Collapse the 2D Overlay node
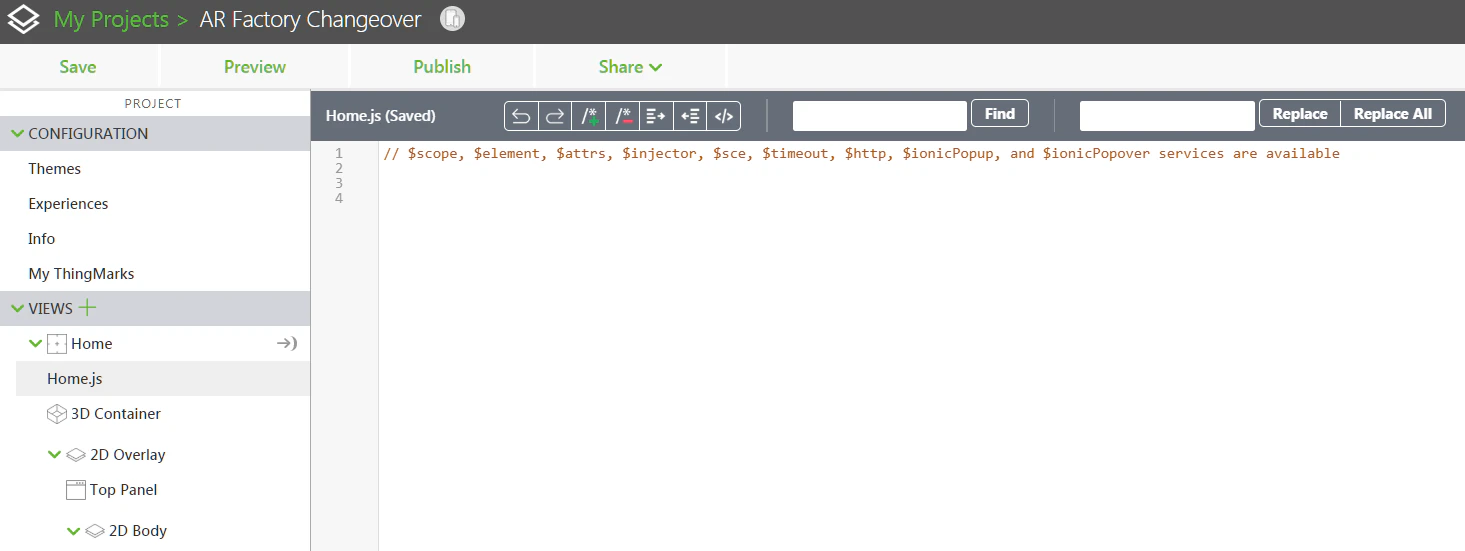1465x551 pixels. [x=54, y=455]
